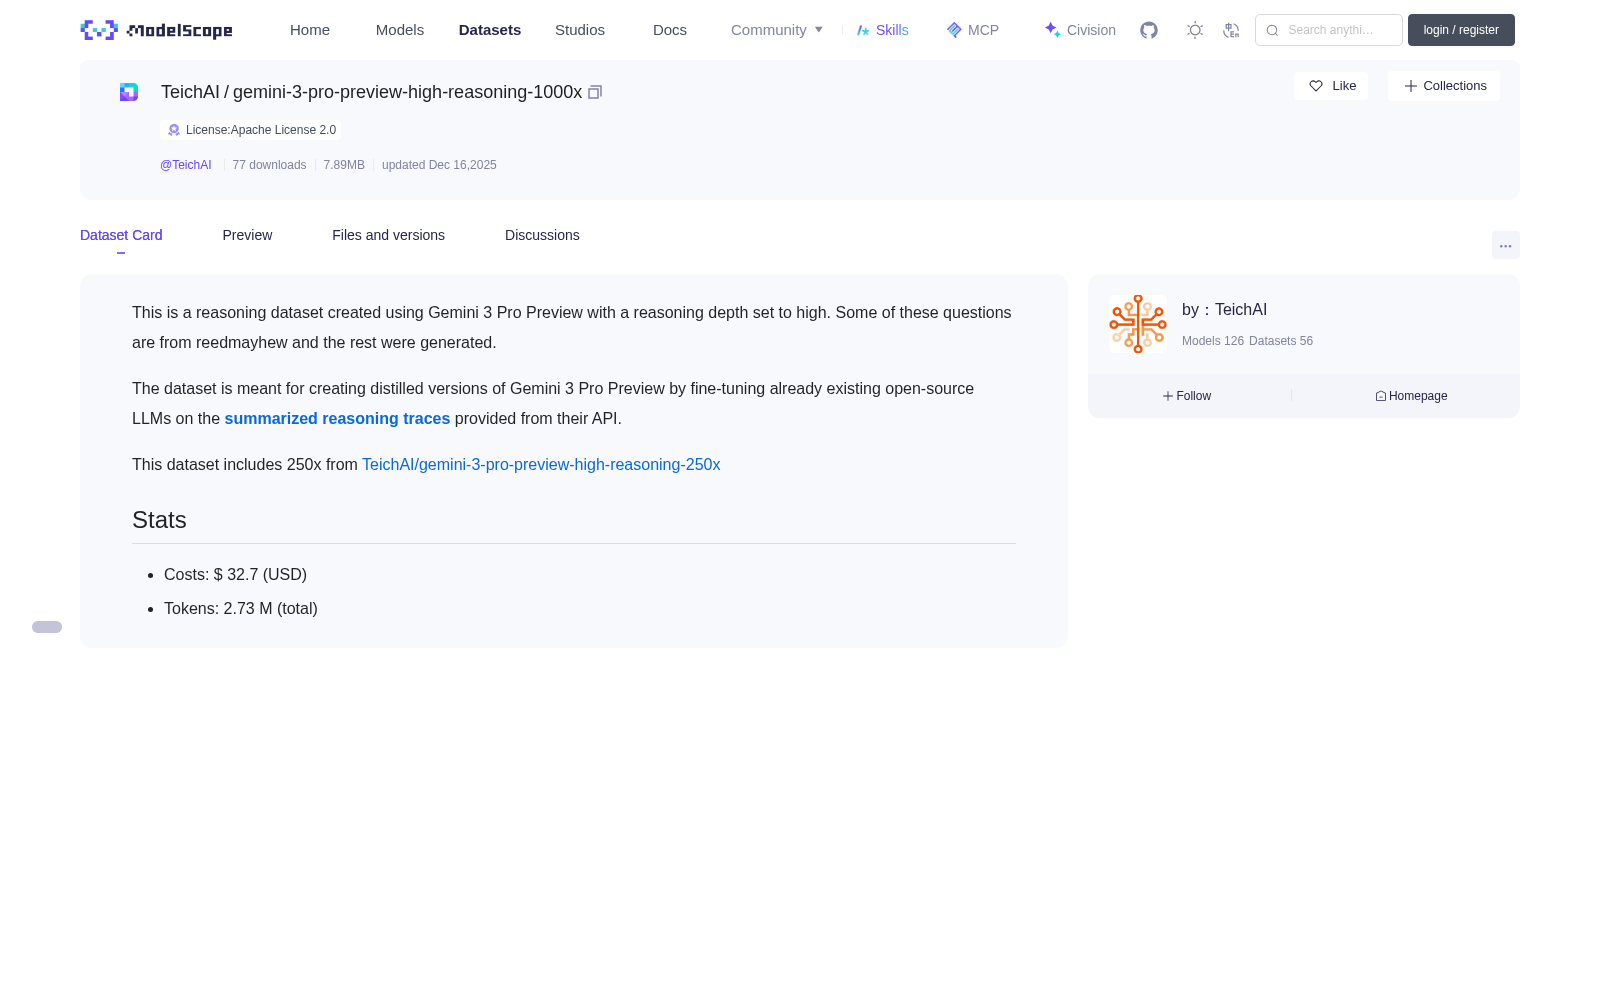Open the MCP page
Image resolution: width=1600 pixels, height=1000 pixels.
(972, 30)
